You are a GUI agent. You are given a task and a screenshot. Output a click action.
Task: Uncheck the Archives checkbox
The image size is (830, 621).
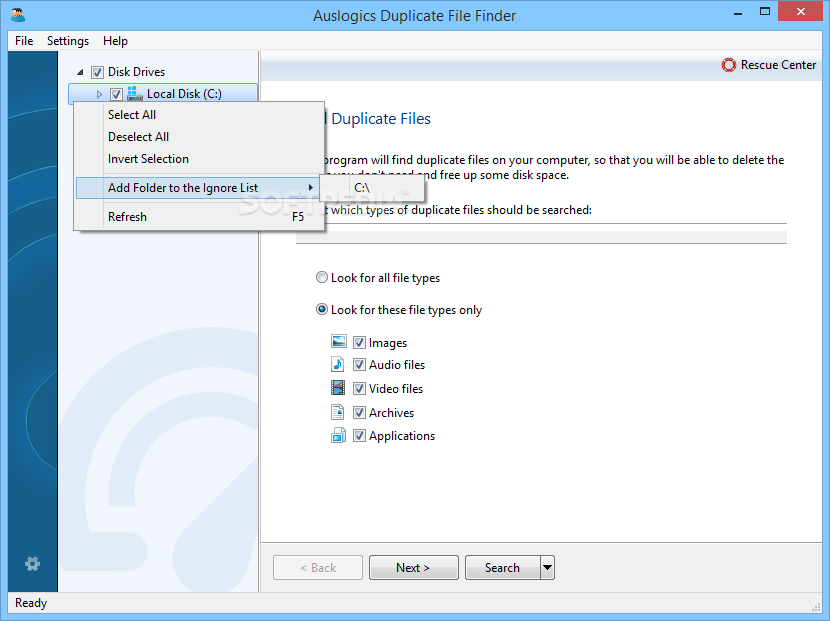tap(359, 412)
